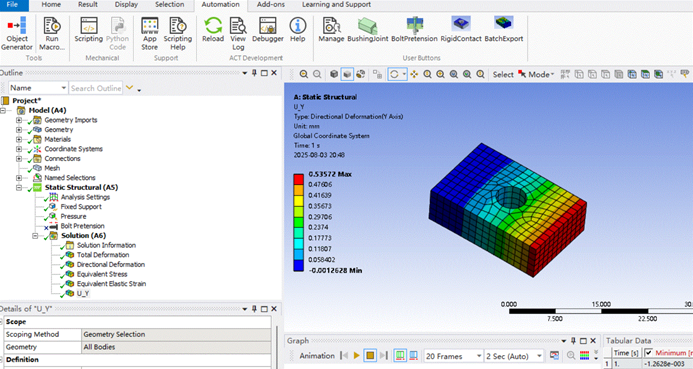Collapse the Static Structural (A5) branch
Viewport: 693px width, 369px height.
19,188
